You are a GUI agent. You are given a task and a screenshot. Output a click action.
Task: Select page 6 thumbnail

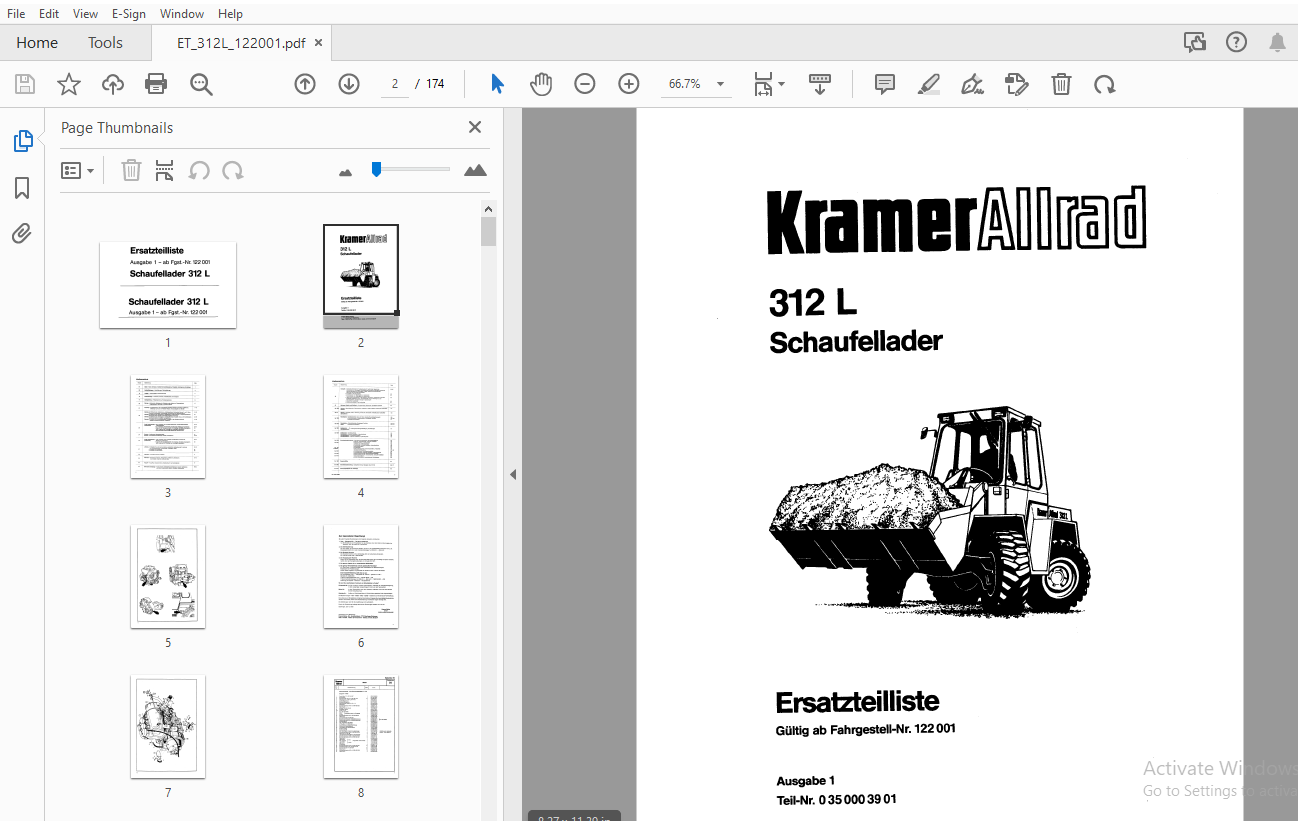click(361, 577)
